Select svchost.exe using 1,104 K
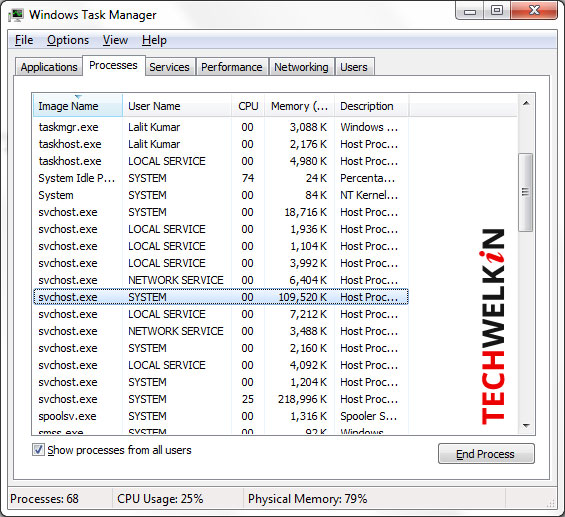The height and width of the screenshot is (517, 565). (221, 246)
